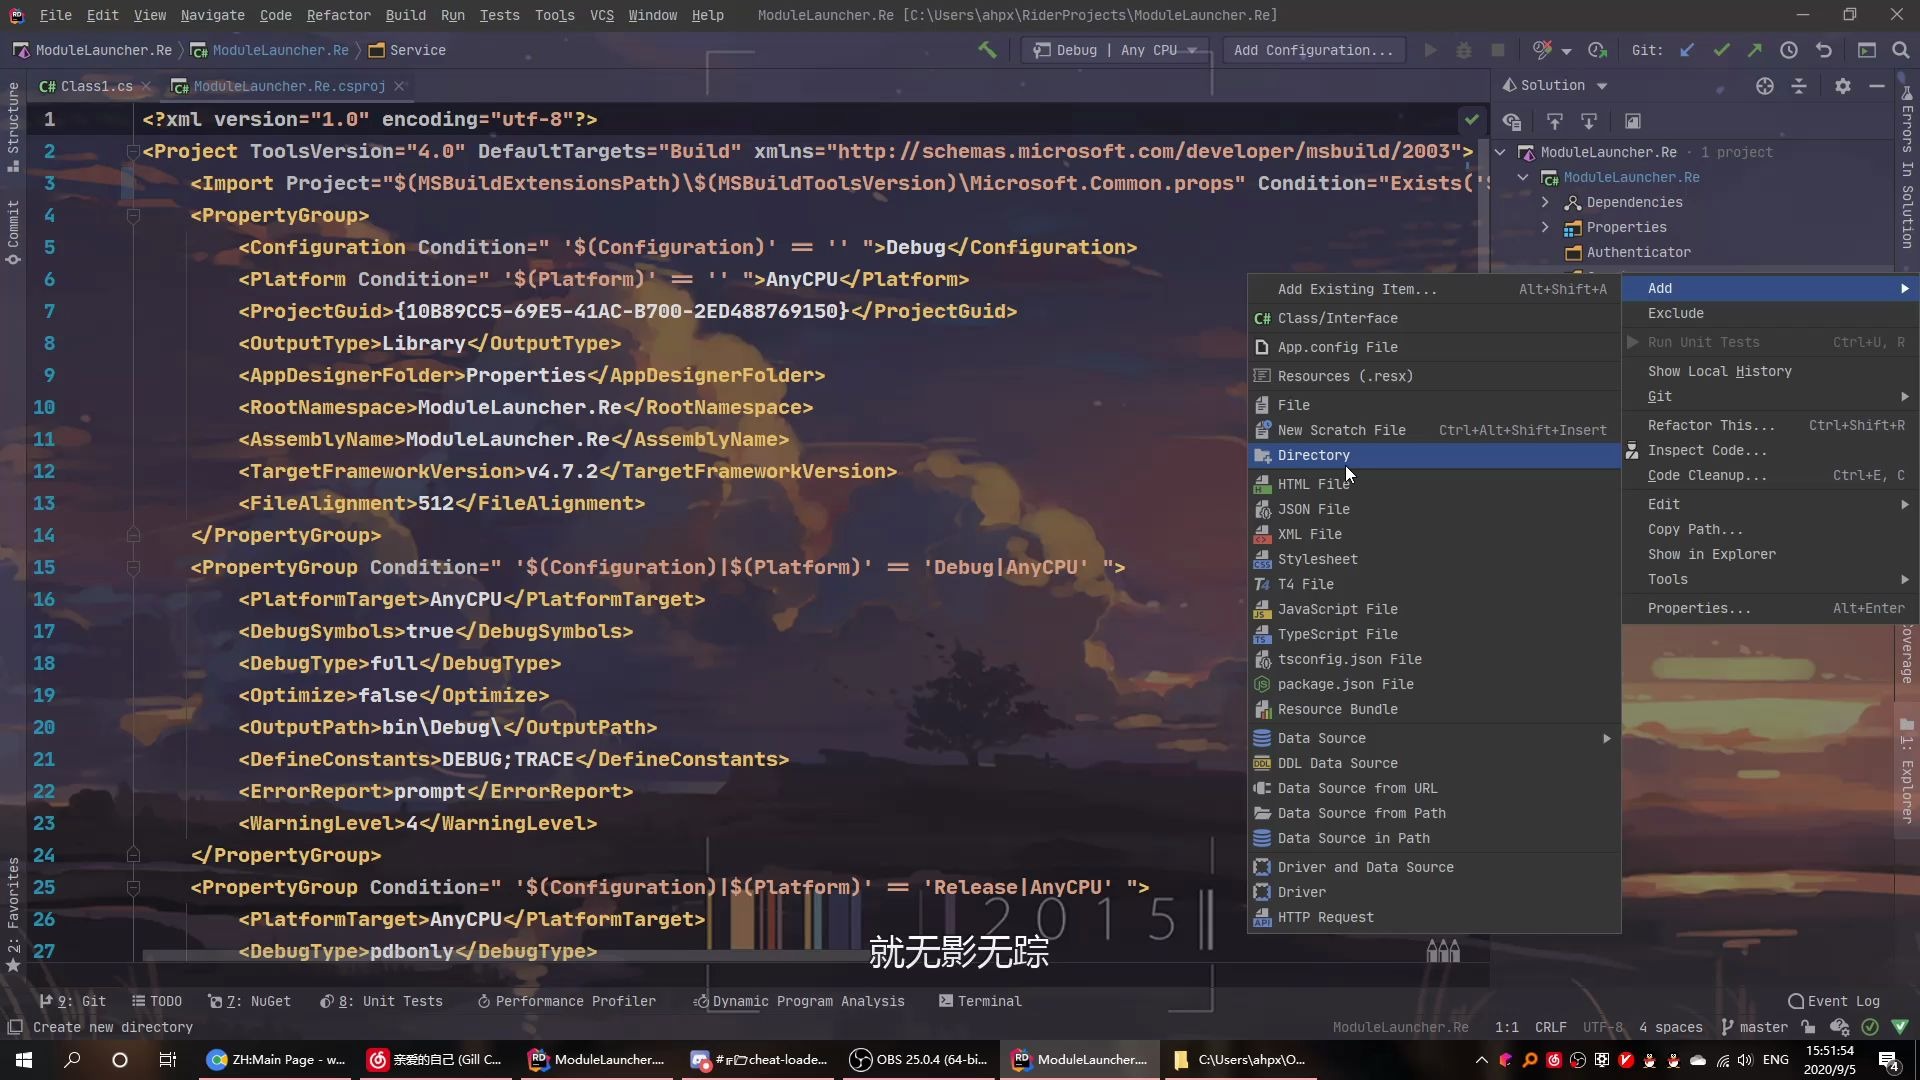Select Directory in the Add submenu
The image size is (1920, 1080).
[1313, 455]
